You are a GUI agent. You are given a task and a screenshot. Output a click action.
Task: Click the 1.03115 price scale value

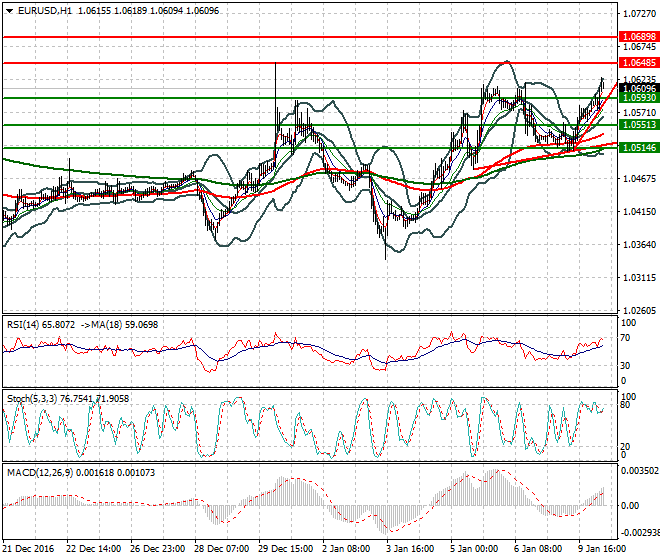[x=639, y=278]
